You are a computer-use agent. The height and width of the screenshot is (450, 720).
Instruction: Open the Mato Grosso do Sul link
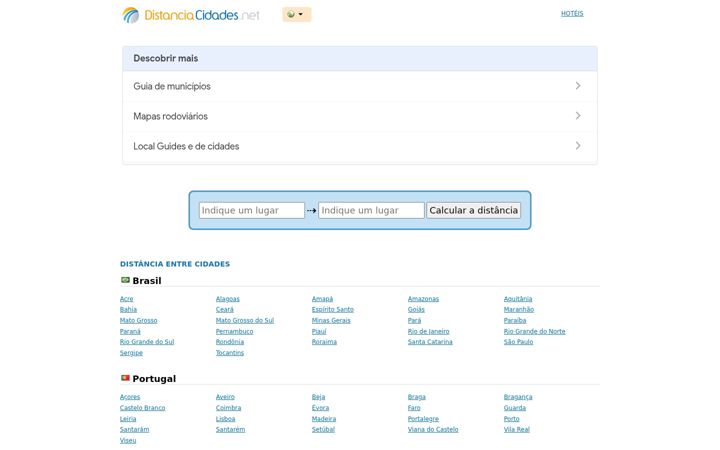point(245,321)
